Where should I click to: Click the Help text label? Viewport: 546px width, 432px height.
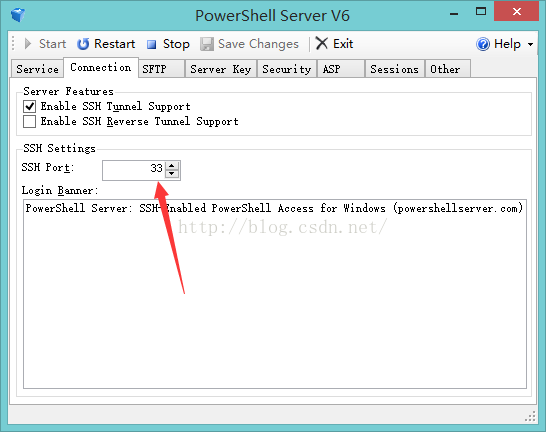(x=507, y=44)
